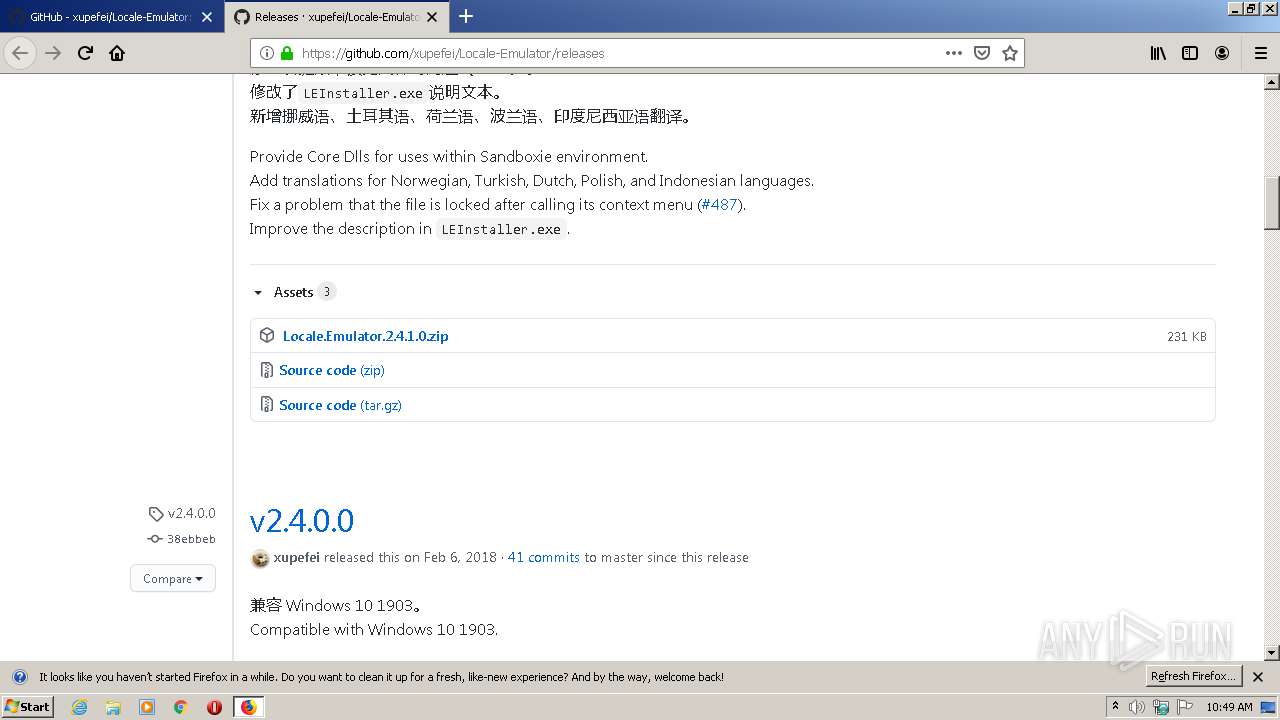The image size is (1280, 720).
Task: Download Source code (tar.gz)
Action: (x=340, y=405)
